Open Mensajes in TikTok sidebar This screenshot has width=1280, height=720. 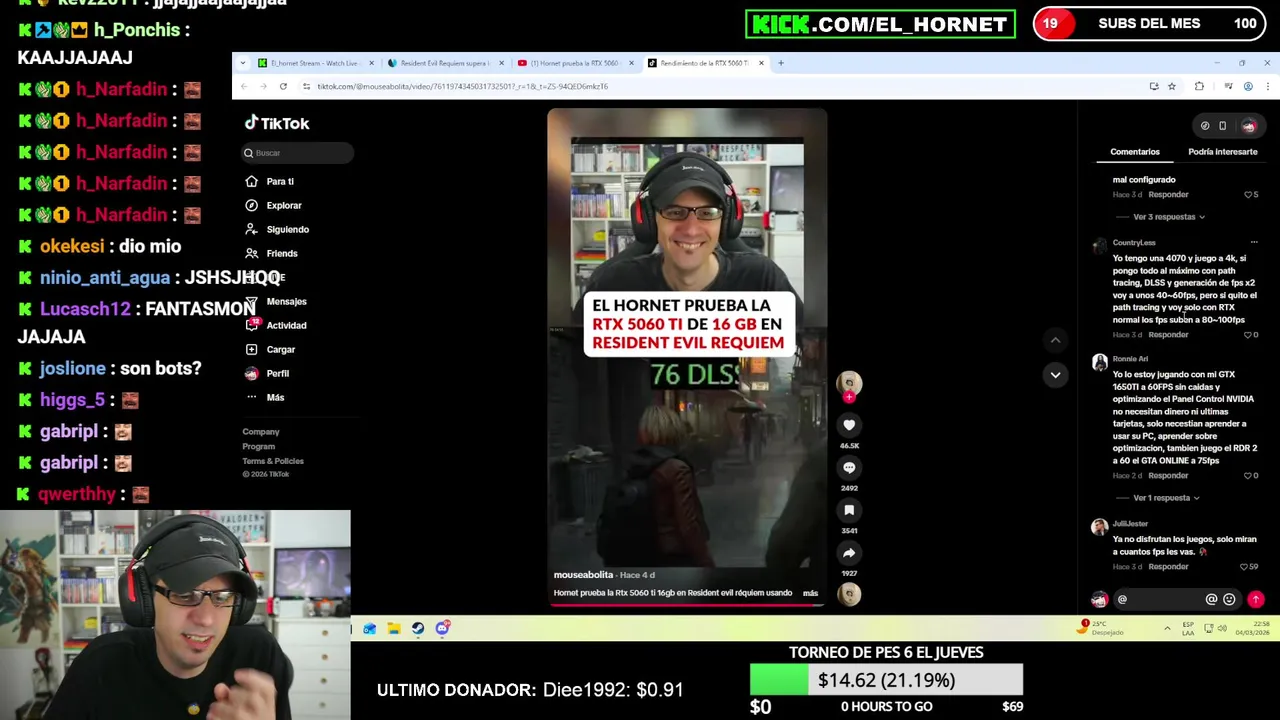point(276,301)
